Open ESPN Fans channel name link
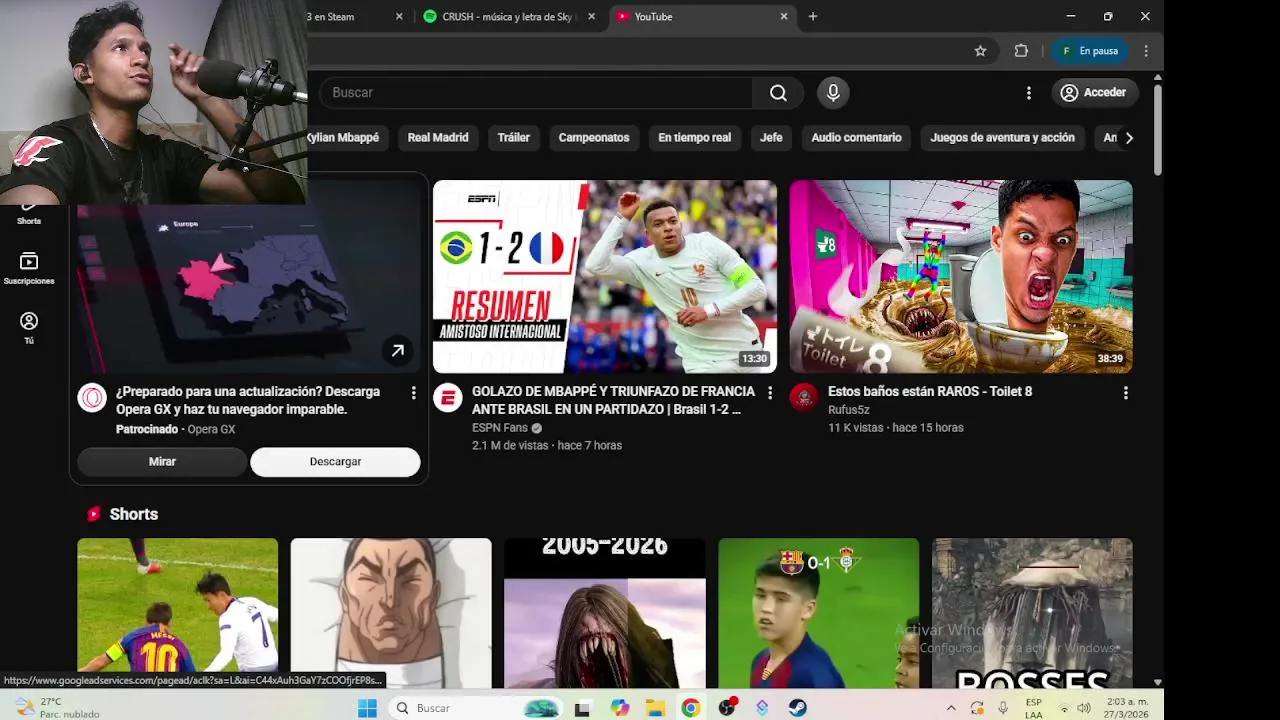The width and height of the screenshot is (1280, 720). coord(499,428)
